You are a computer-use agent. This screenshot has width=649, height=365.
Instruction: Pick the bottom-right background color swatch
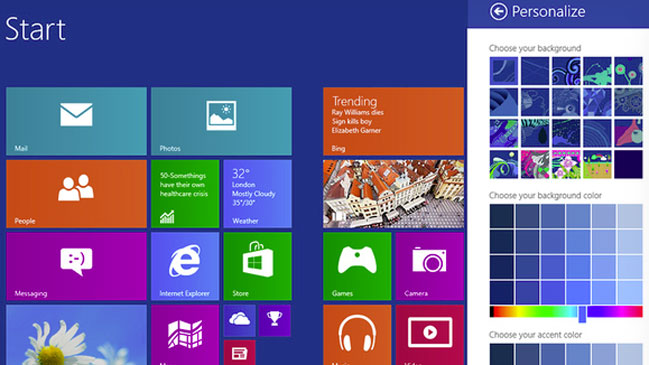[x=630, y=293]
